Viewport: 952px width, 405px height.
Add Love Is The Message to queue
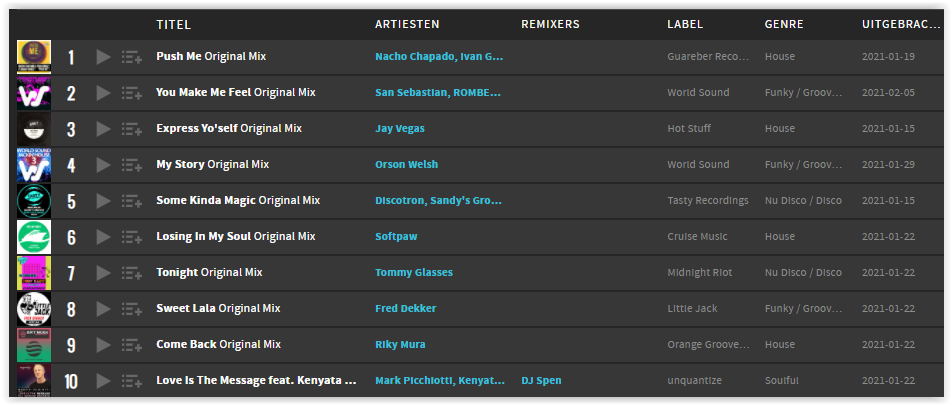point(132,381)
